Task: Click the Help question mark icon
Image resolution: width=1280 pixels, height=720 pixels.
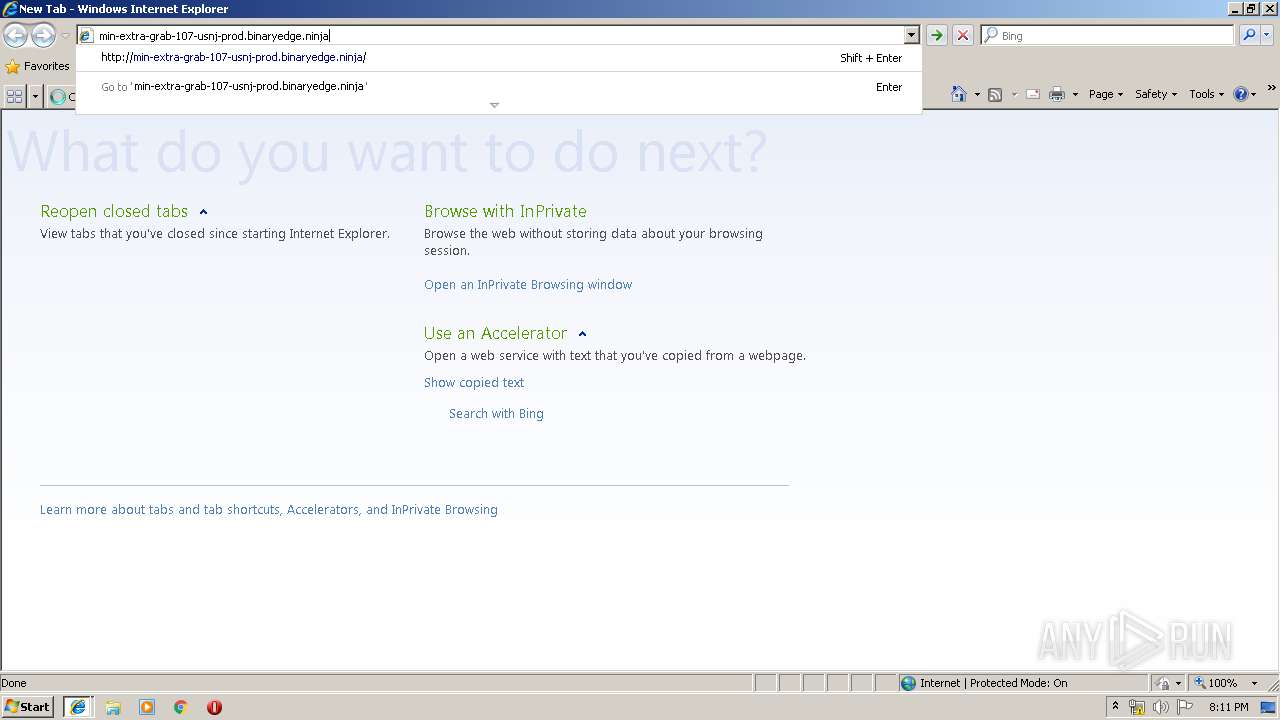Action: pyautogui.click(x=1241, y=94)
